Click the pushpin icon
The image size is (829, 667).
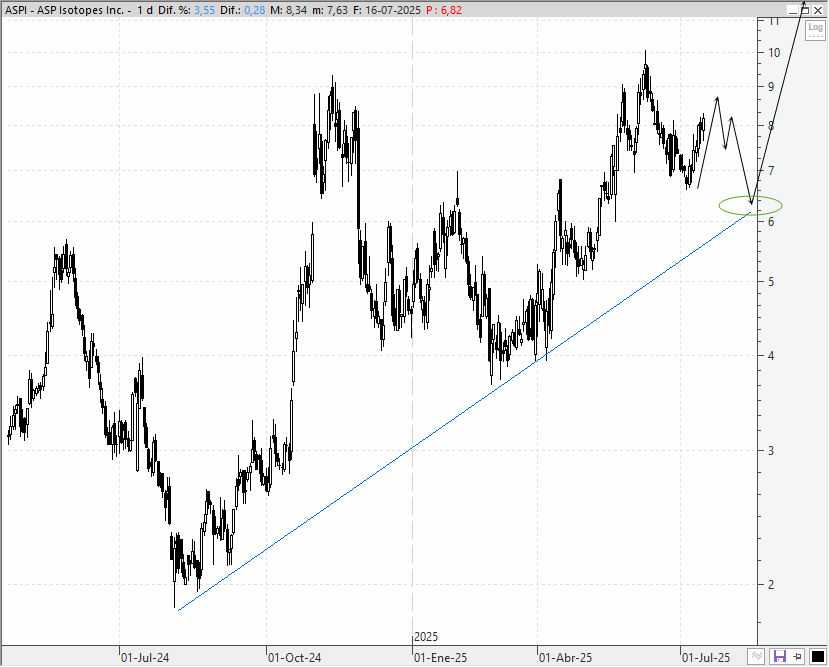coord(798,656)
